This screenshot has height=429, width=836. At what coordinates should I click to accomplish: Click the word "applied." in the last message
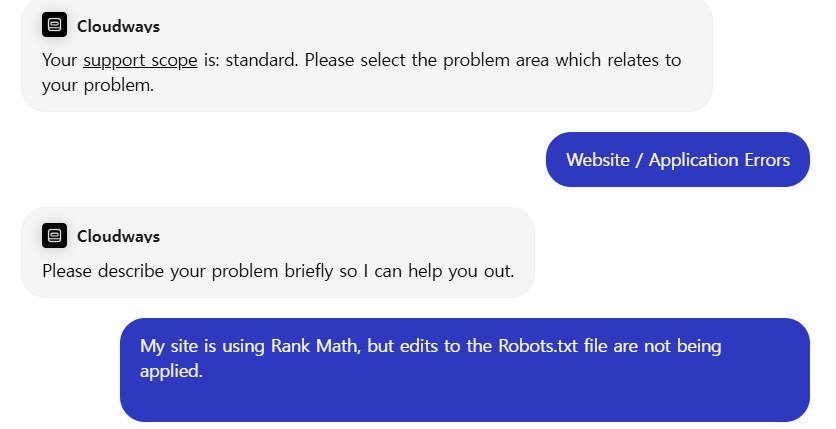(171, 372)
